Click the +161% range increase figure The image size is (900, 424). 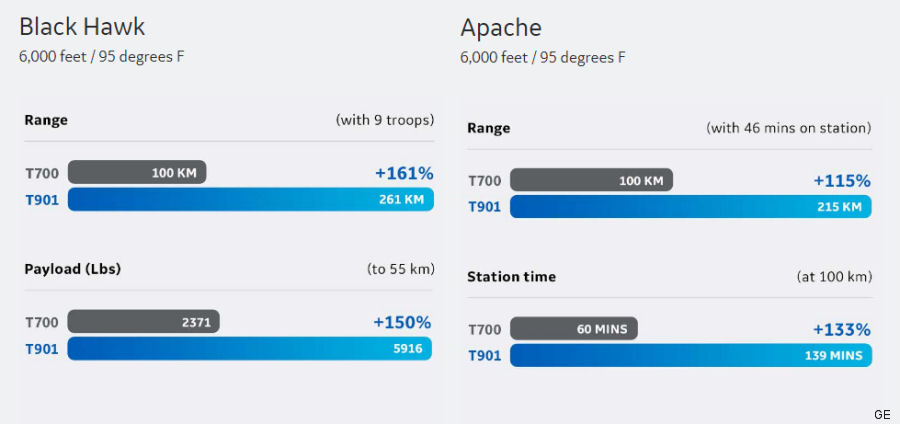coord(404,173)
